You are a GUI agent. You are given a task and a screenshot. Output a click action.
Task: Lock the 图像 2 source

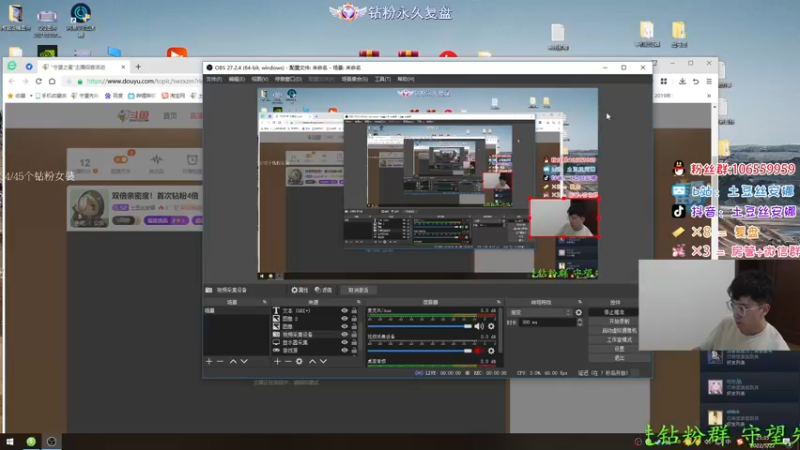[x=354, y=318]
